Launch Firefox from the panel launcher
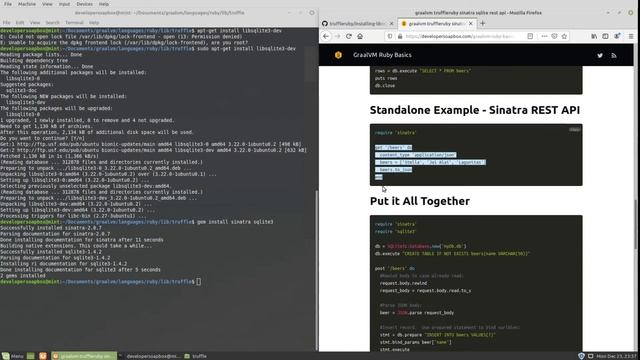 point(43,356)
